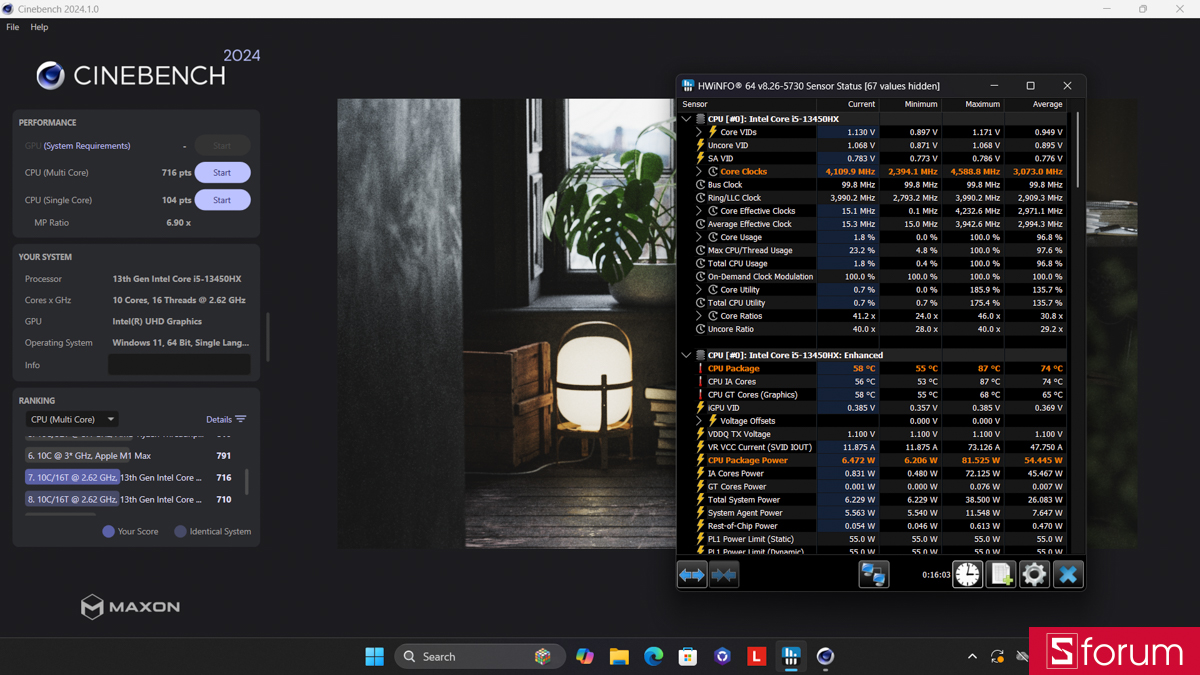1200x675 pixels.
Task: Start sensor logging with report page icon
Action: click(1000, 574)
